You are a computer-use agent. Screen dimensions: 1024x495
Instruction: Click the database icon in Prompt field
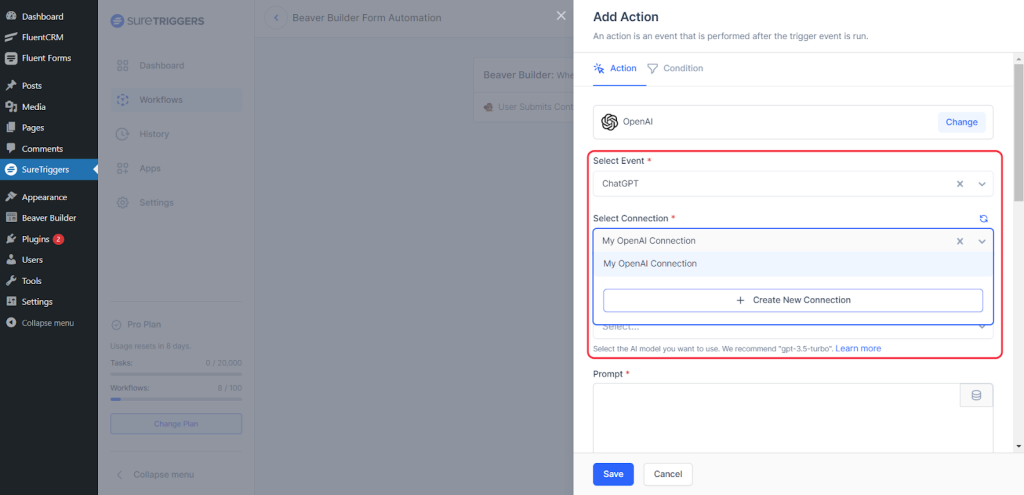976,395
